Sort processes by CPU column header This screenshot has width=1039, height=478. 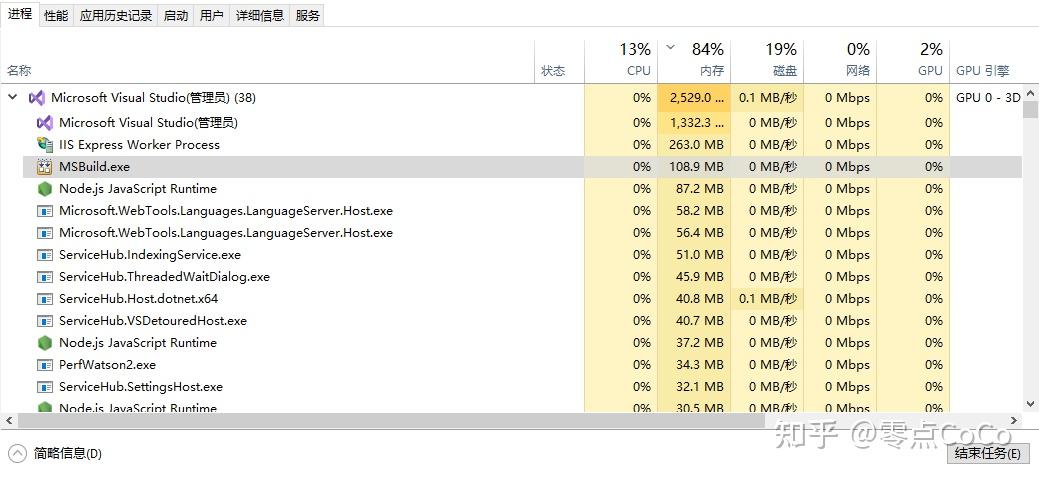pyautogui.click(x=638, y=70)
